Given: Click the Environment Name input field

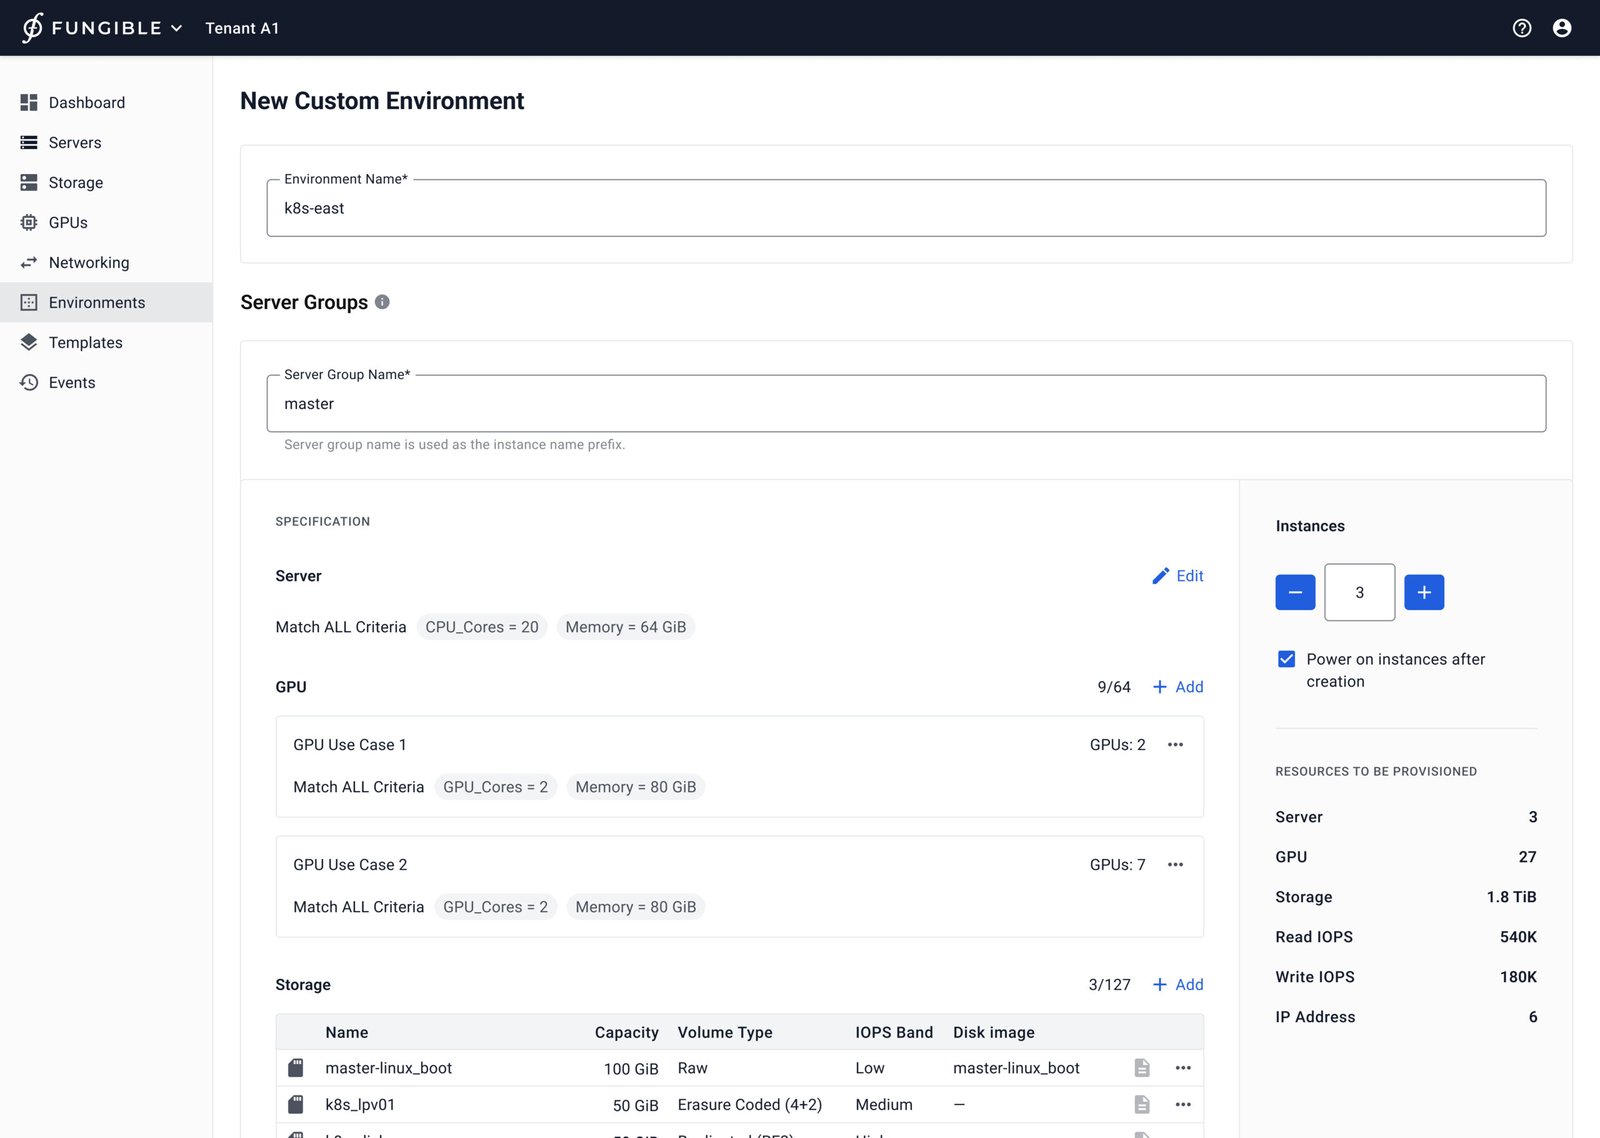Looking at the screenshot, I should coord(905,209).
